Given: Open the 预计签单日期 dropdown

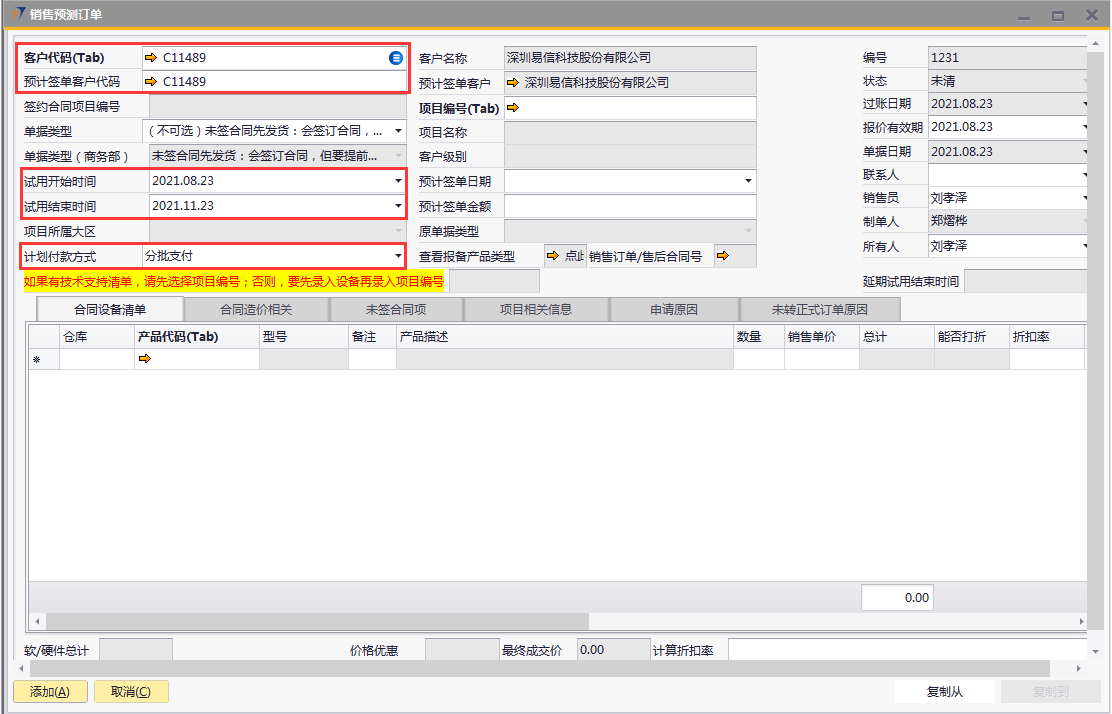Looking at the screenshot, I should click(x=748, y=181).
